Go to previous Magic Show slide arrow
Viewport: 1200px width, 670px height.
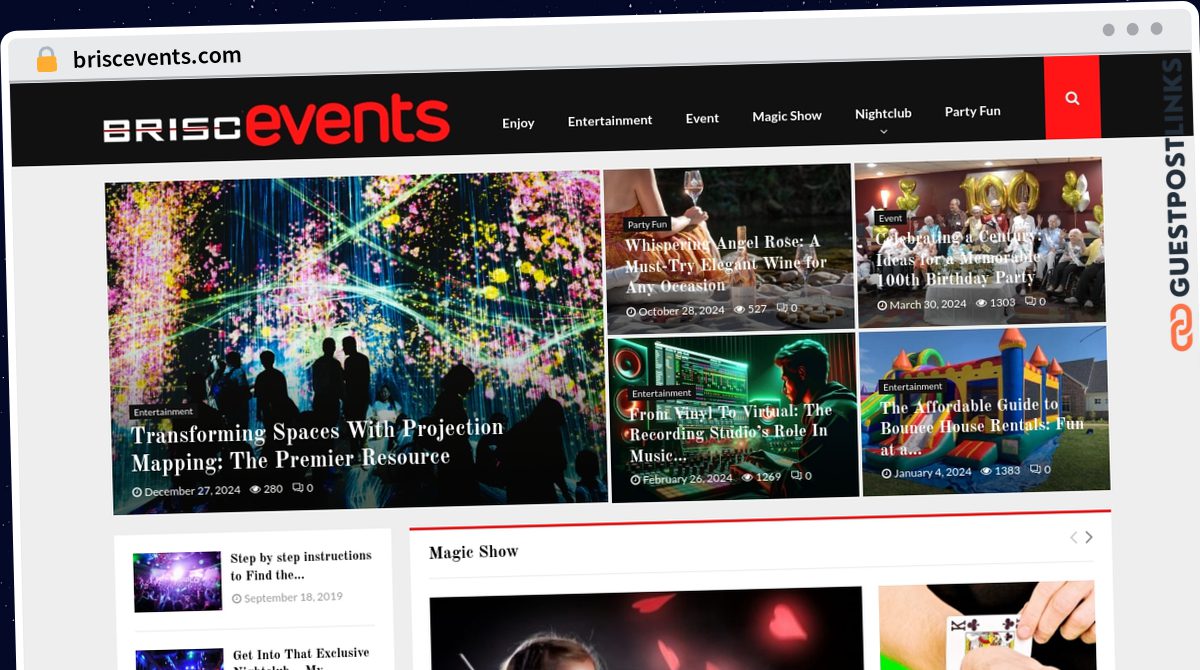coord(1073,537)
